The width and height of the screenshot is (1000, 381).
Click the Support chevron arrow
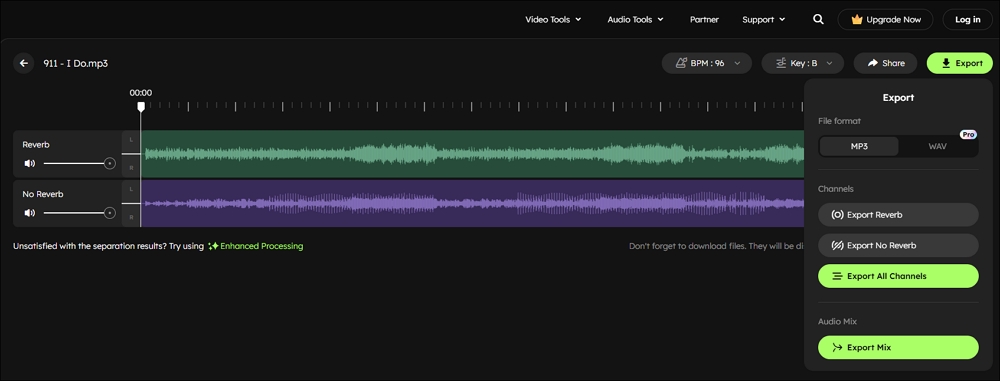pyautogui.click(x=782, y=19)
